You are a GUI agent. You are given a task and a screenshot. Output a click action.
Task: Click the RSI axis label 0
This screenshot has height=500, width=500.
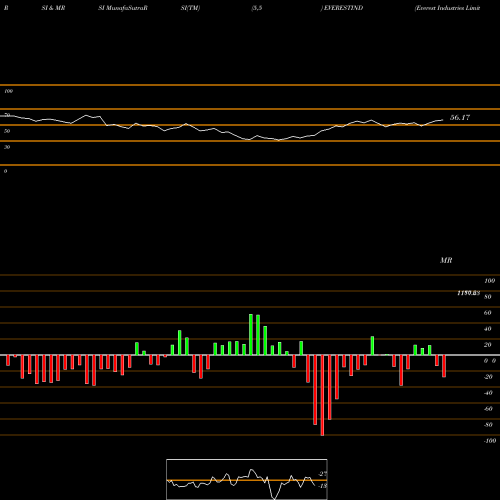[5, 171]
